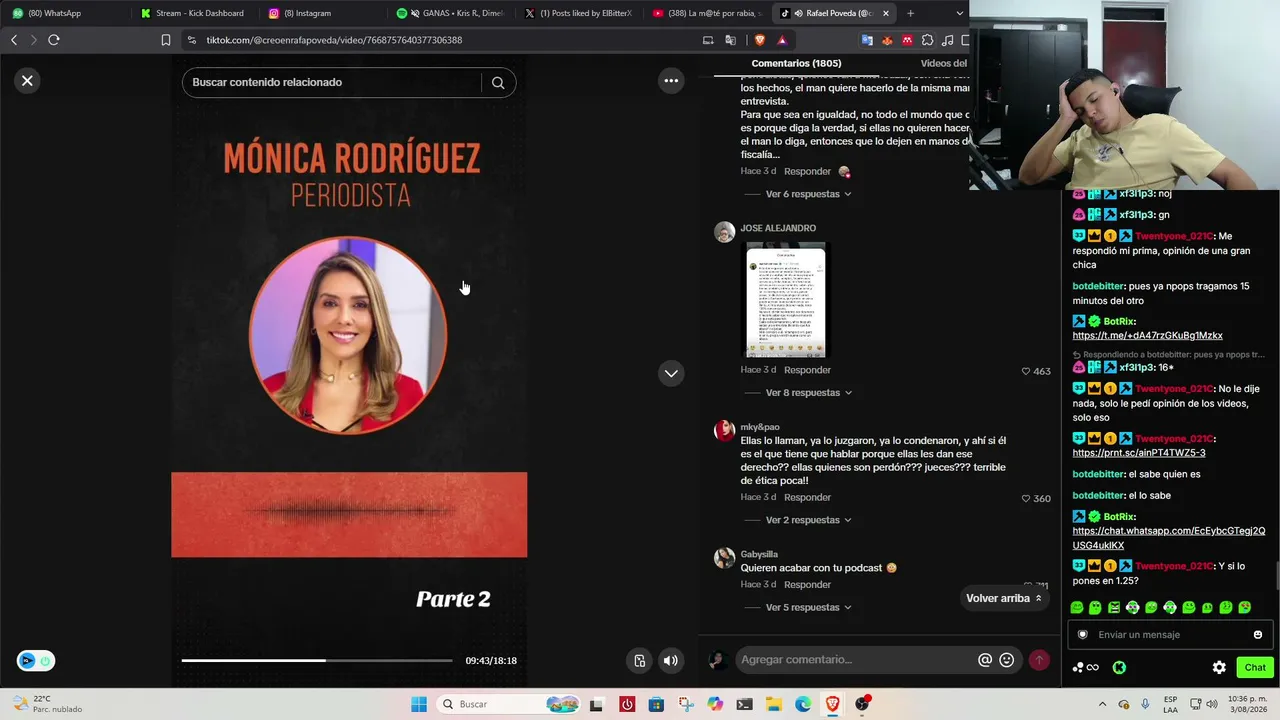Post the comment with the arrow button
The width and height of the screenshot is (1280, 720).
pos(1039,660)
